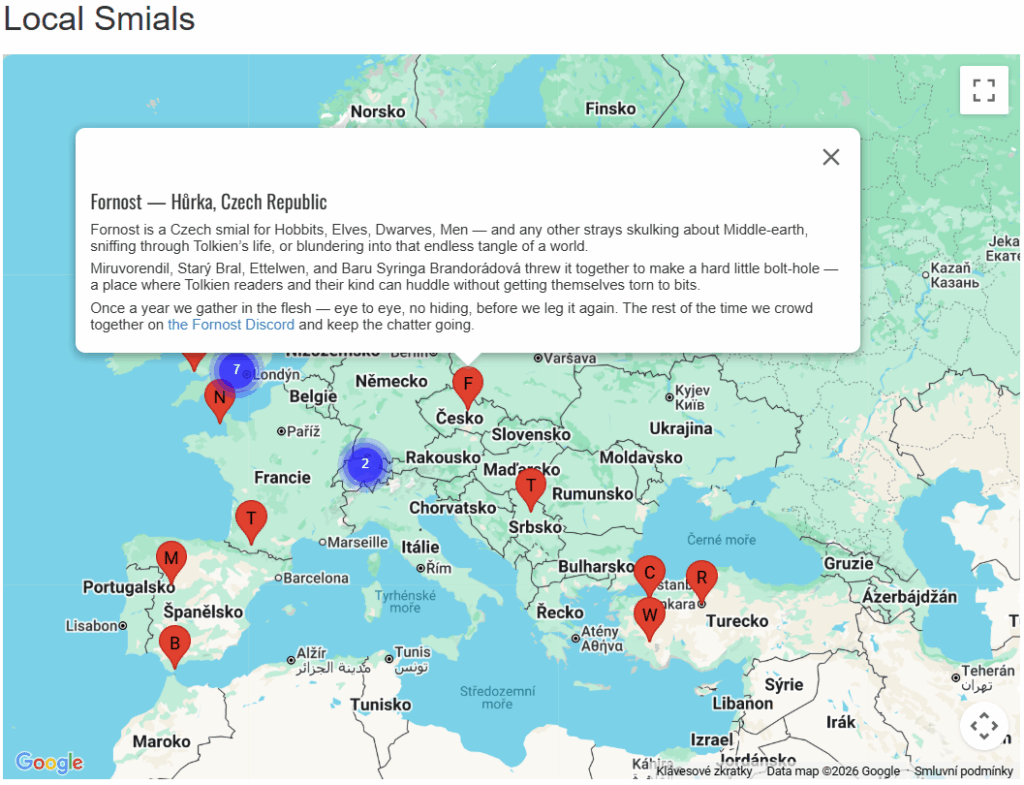Open map camera controls button

coord(984,726)
